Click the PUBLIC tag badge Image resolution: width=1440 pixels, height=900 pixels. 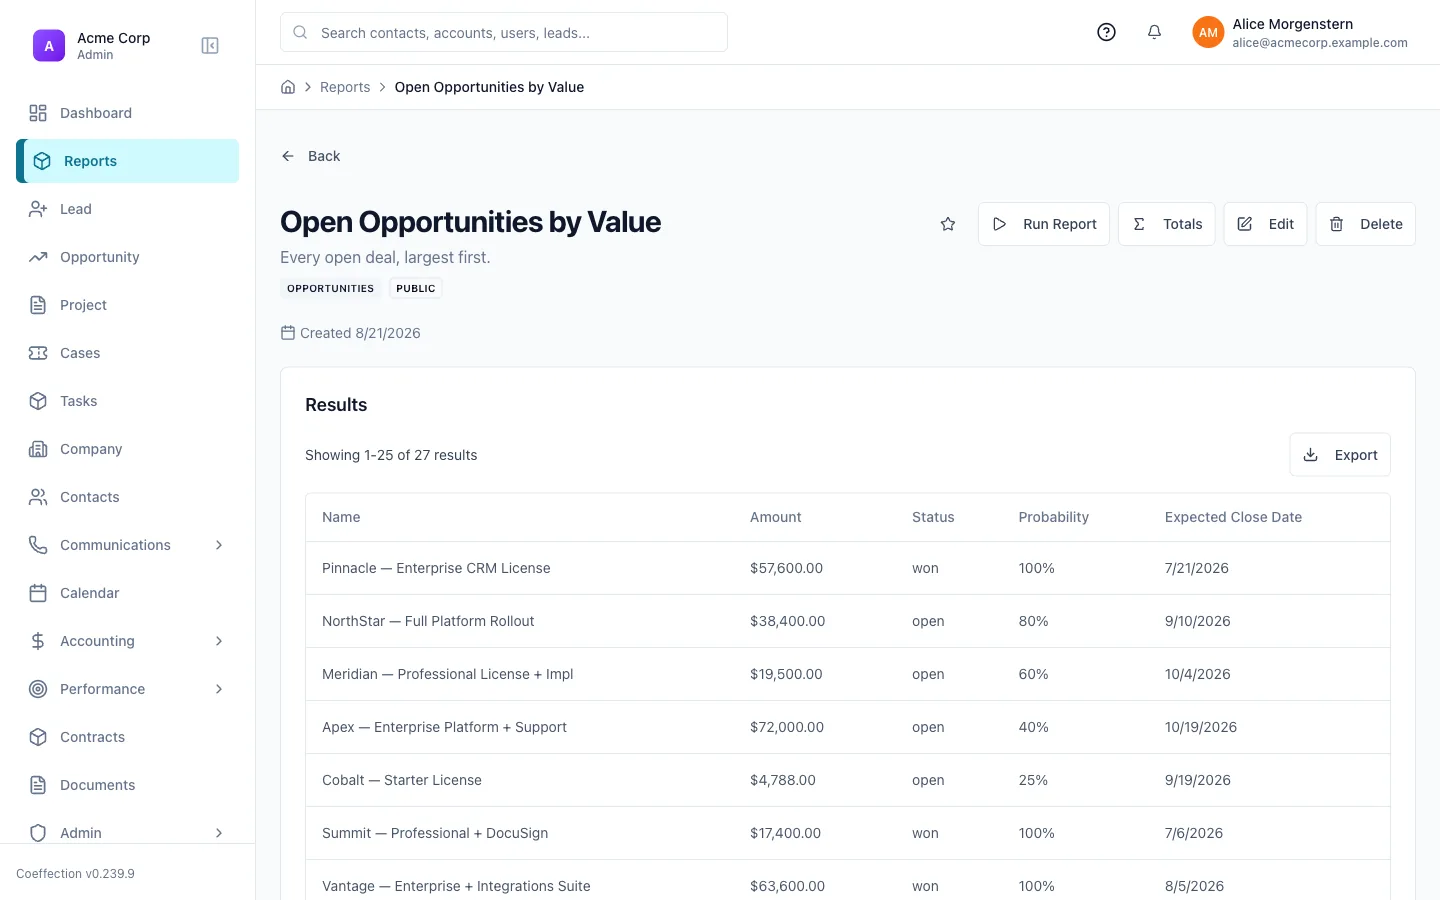point(415,288)
